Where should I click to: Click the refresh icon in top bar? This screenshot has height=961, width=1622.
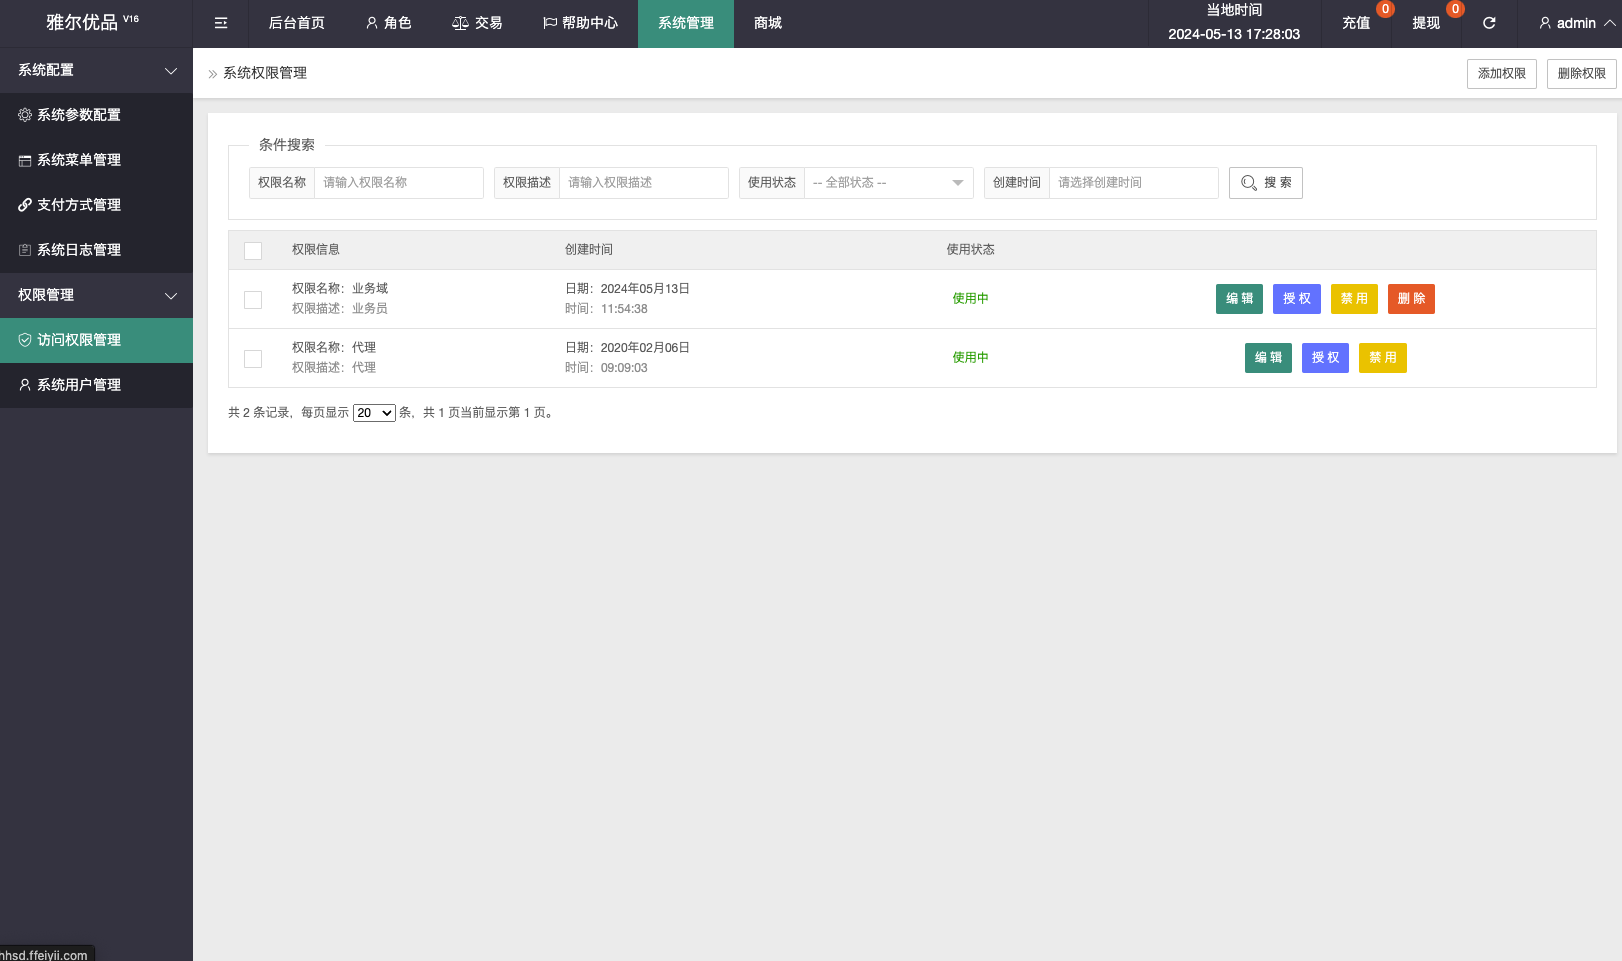click(x=1489, y=23)
